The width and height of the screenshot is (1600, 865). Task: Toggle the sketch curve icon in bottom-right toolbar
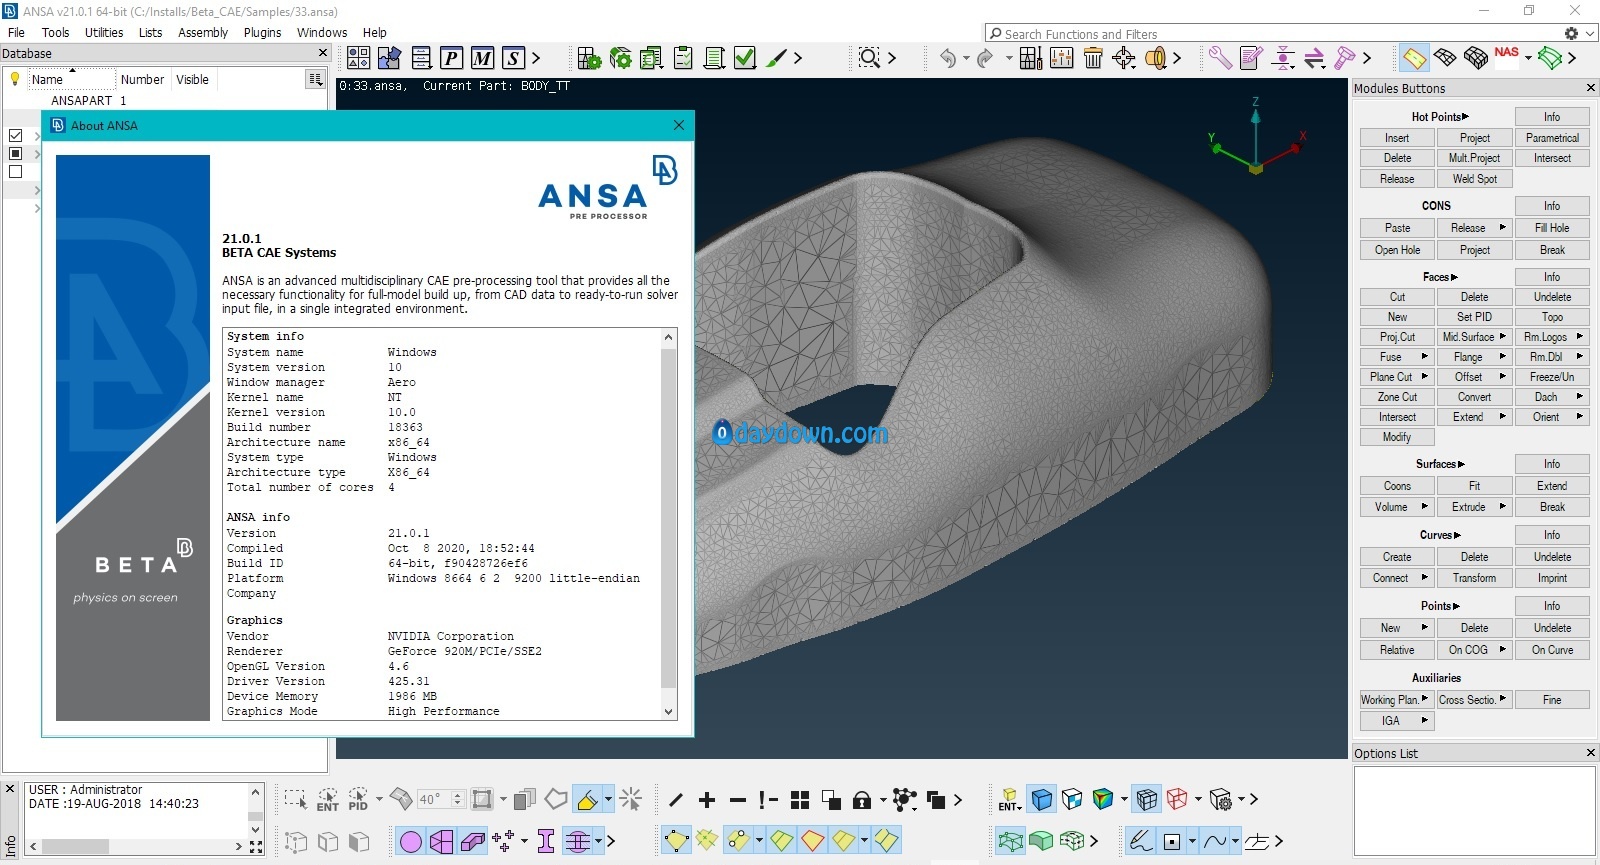point(1141,841)
